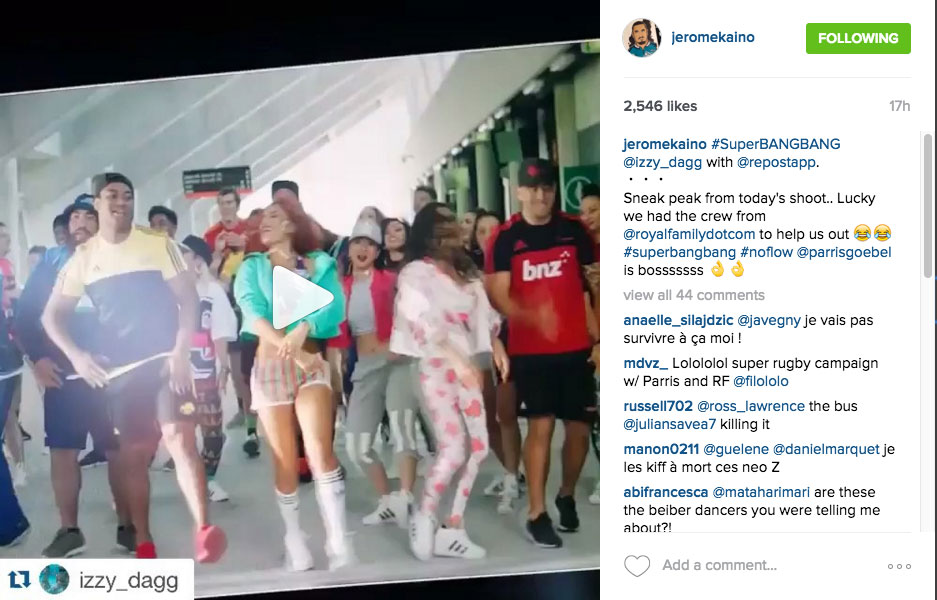Open izzy_dagg's round avatar on repost badge
Screen dimensions: 937x600
tap(54, 579)
